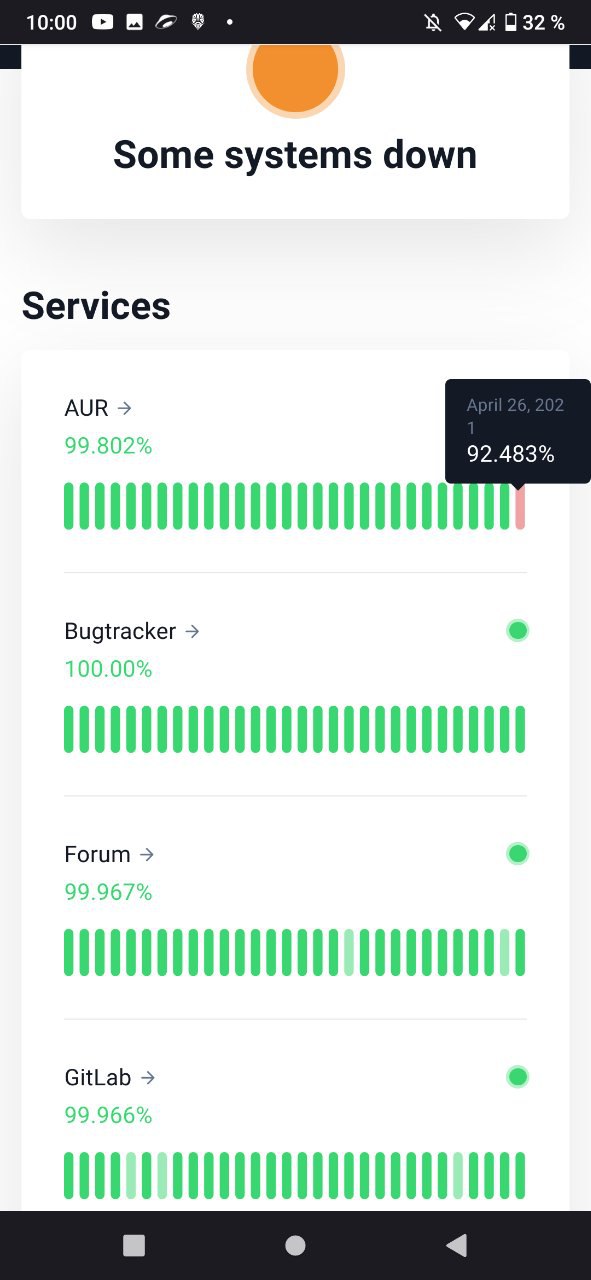Image resolution: width=591 pixels, height=1280 pixels.
Task: Tap the 10:00 clock in status bar
Action: pos(51,22)
